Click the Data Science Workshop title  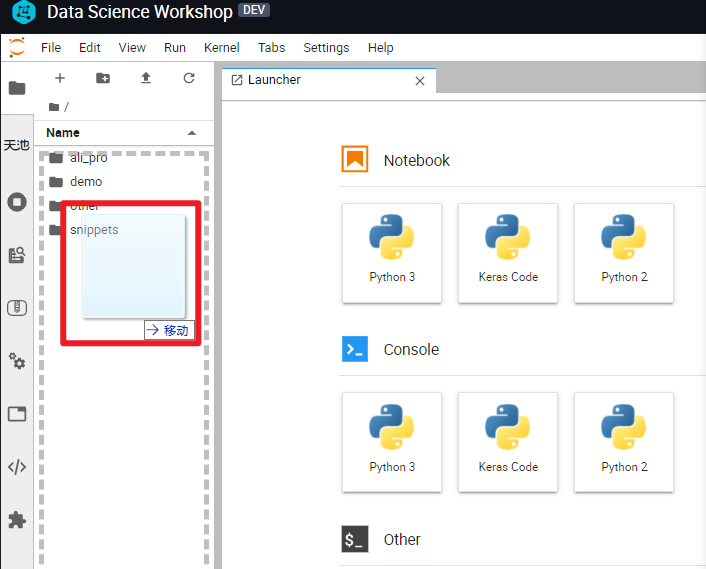tap(140, 12)
